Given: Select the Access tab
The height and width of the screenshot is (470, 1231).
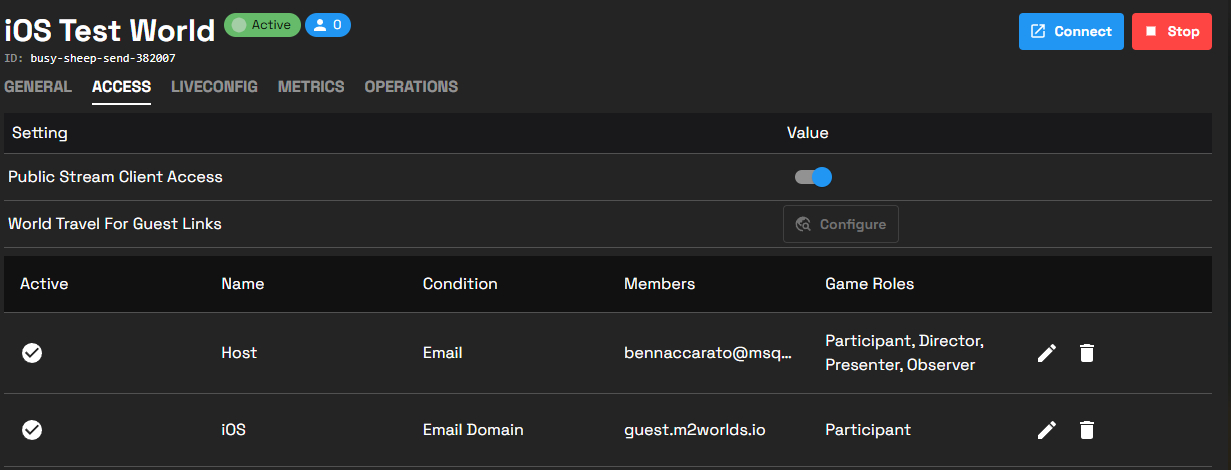Looking at the screenshot, I should 121,87.
